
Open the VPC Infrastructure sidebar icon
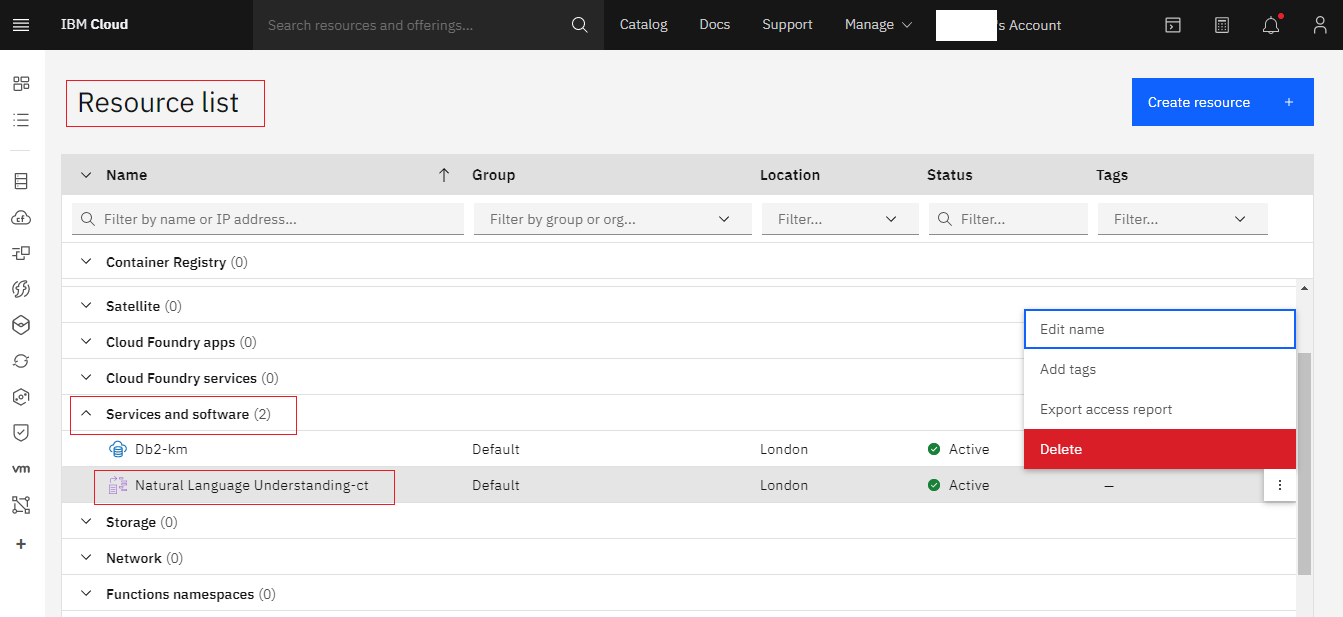coord(21,505)
